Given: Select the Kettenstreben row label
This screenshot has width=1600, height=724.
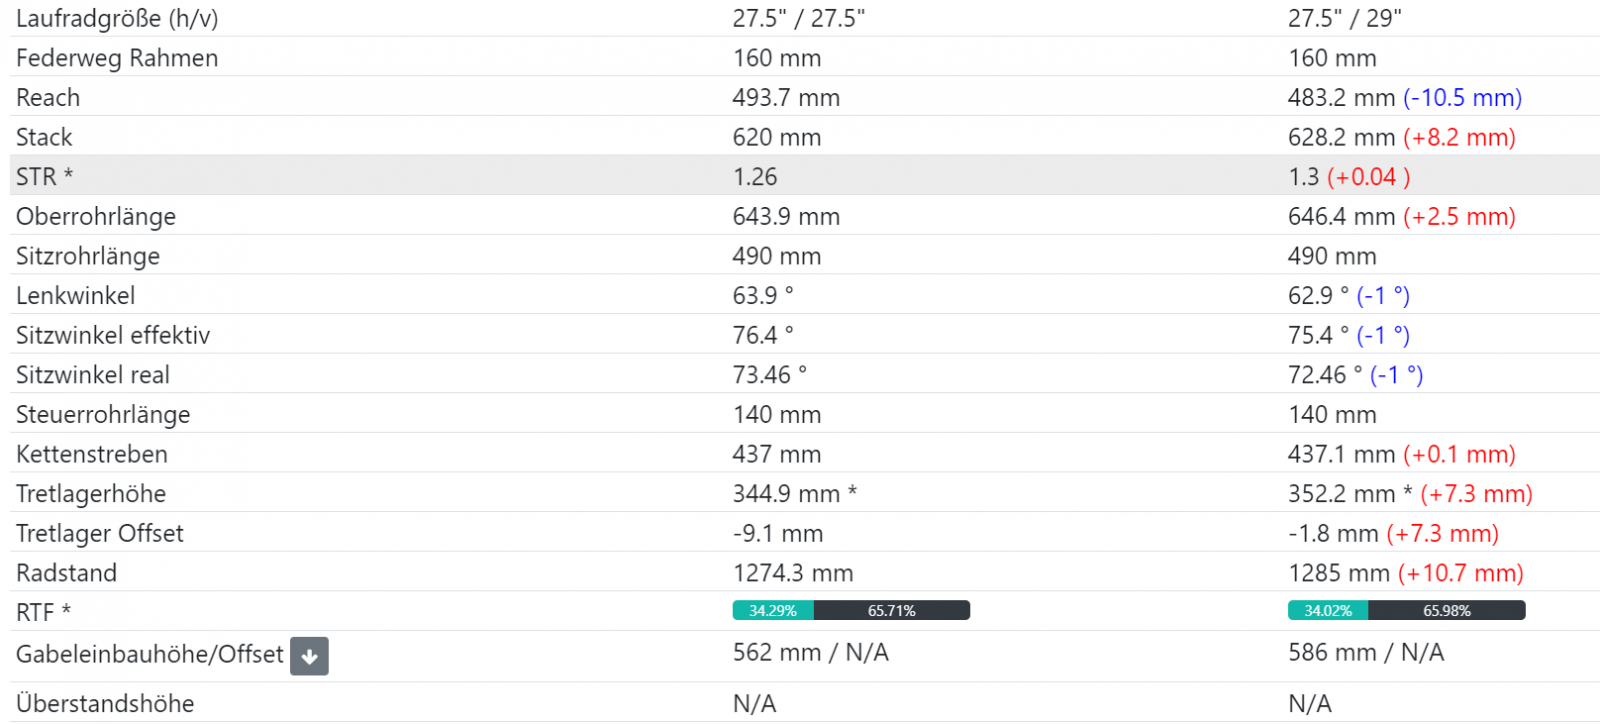Looking at the screenshot, I should [x=92, y=454].
